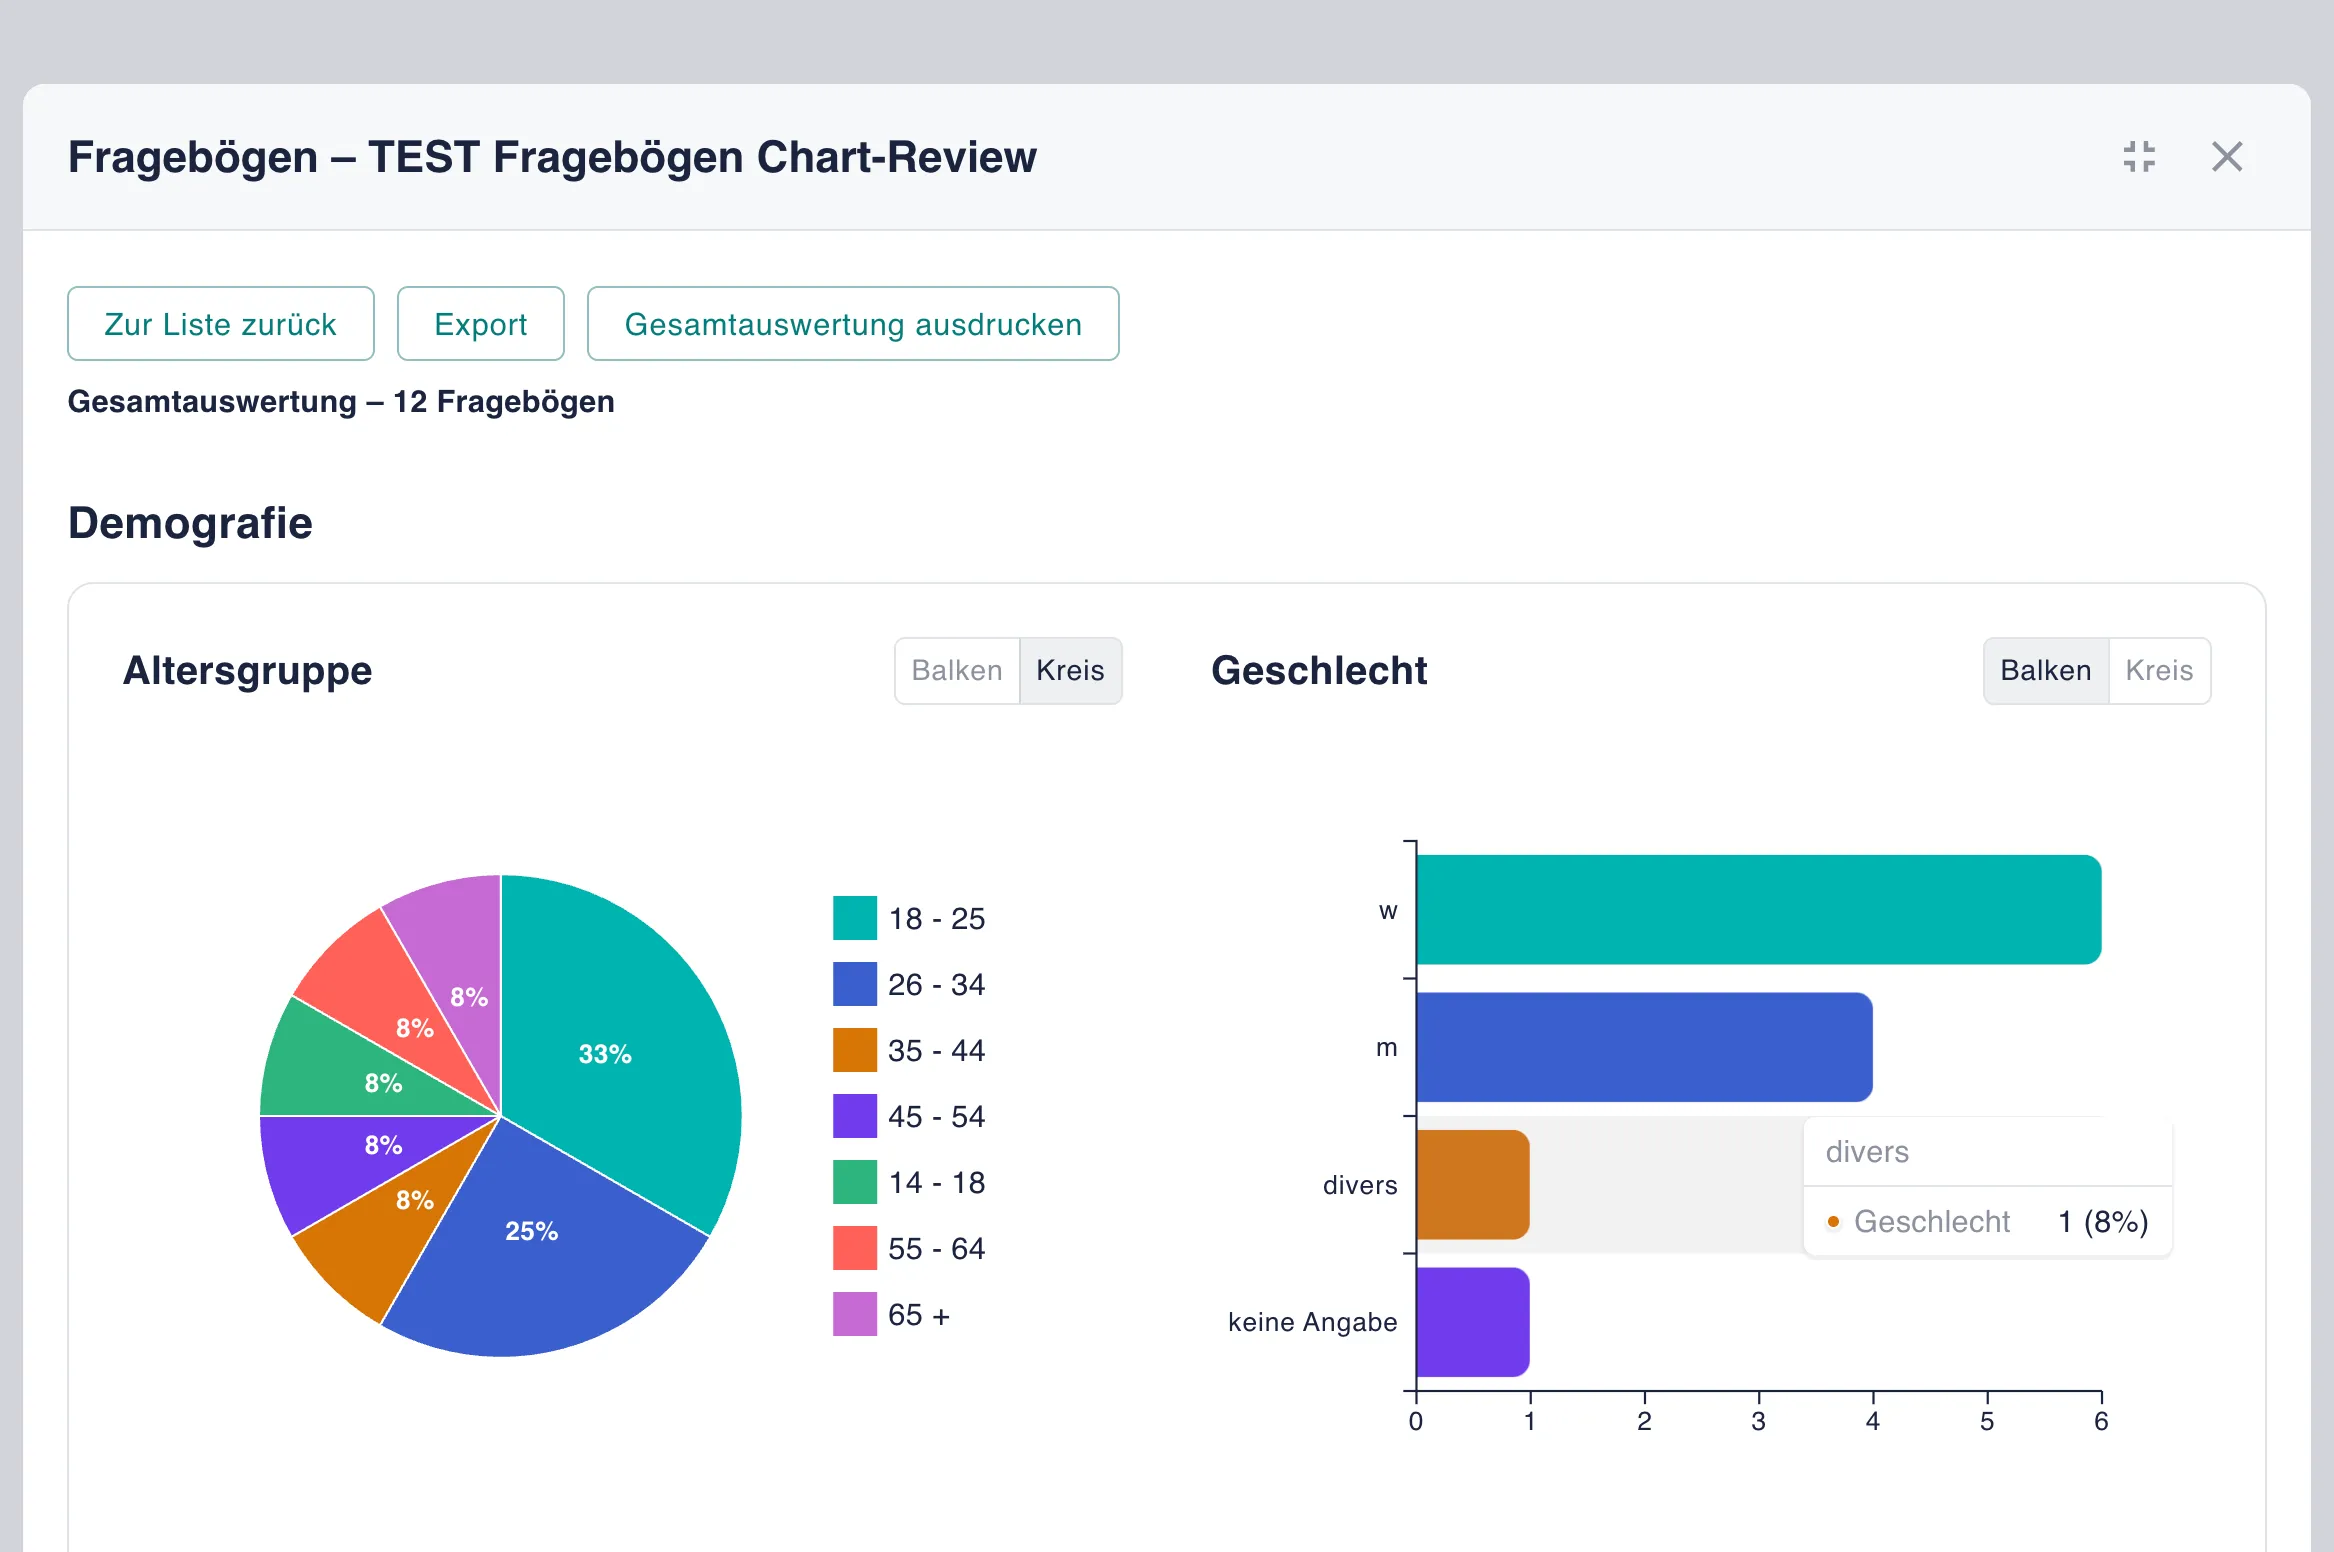The width and height of the screenshot is (2334, 1552).
Task: Click the 'Demografie' section heading
Action: tap(190, 523)
